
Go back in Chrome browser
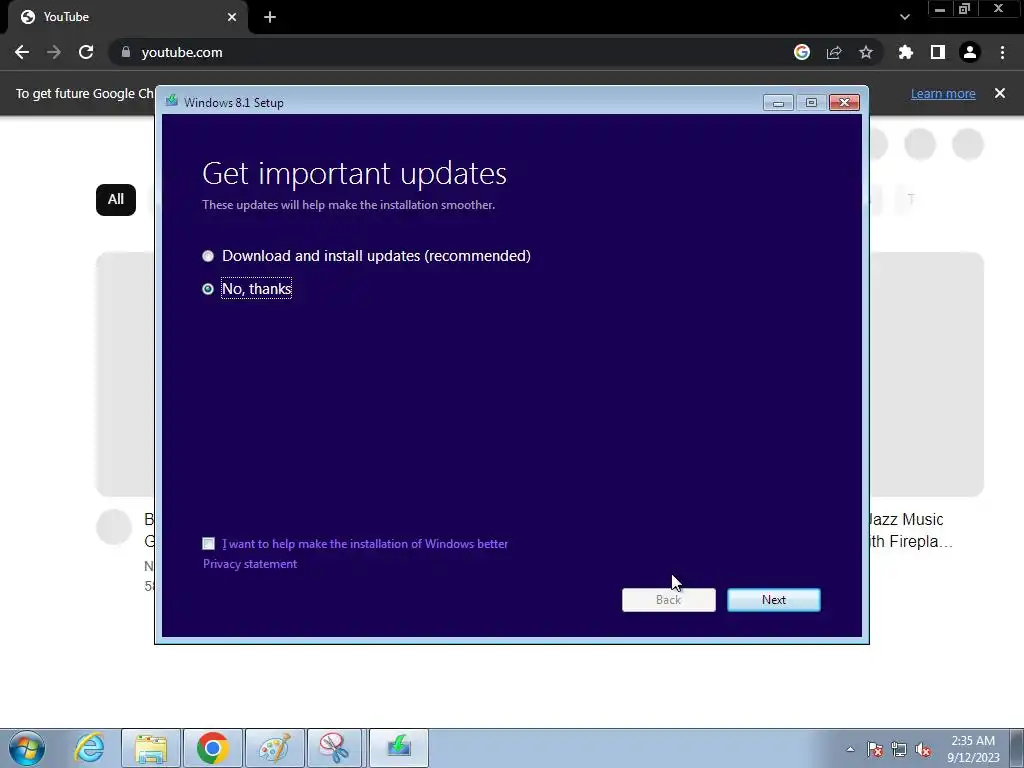pos(22,52)
